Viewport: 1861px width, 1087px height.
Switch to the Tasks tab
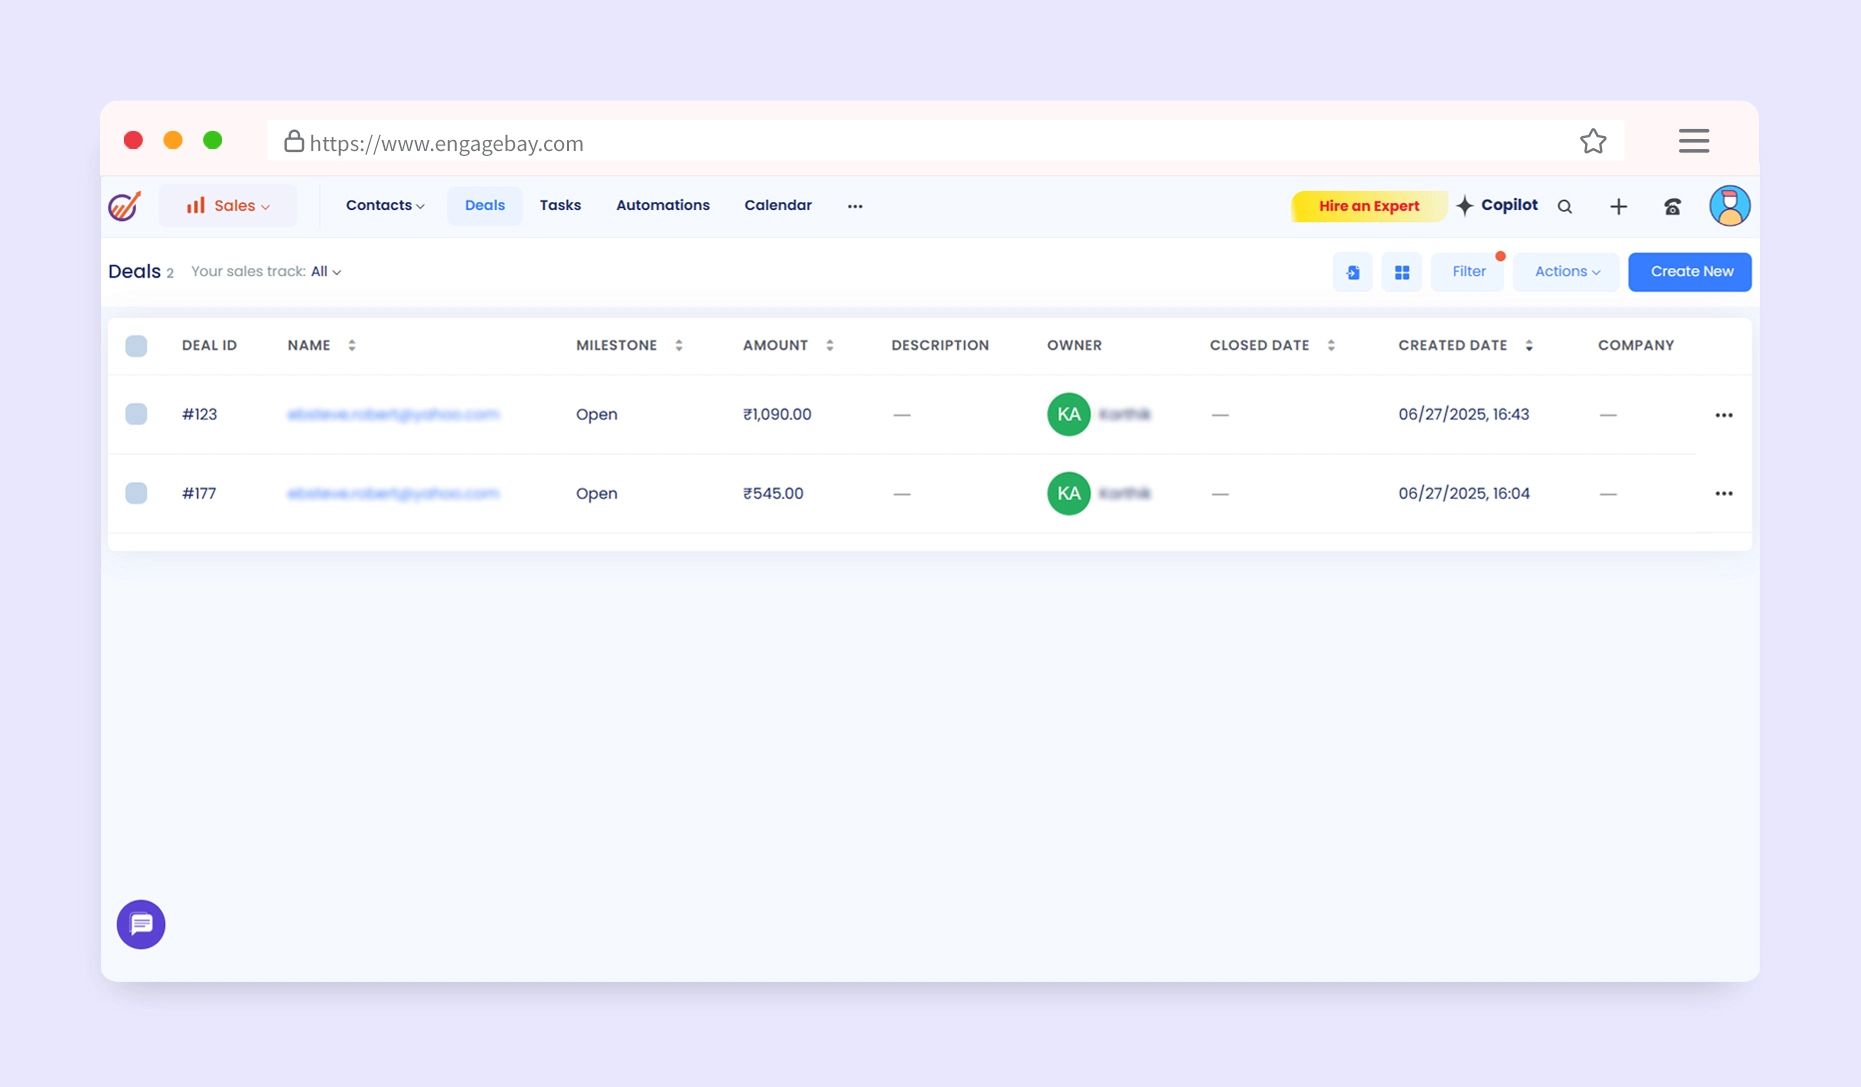(x=560, y=206)
